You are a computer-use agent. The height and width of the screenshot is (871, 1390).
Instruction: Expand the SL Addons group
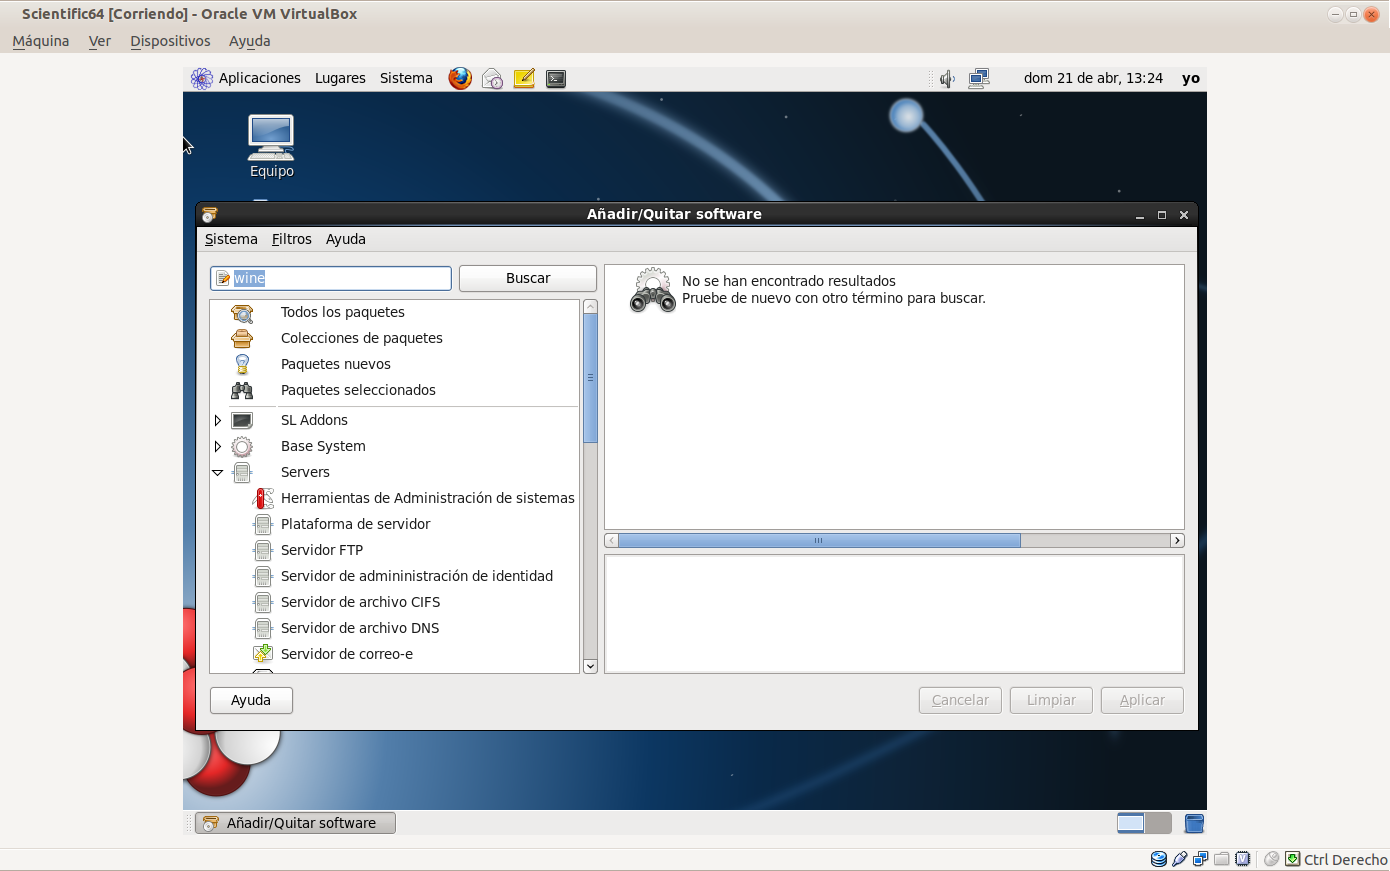click(x=218, y=420)
